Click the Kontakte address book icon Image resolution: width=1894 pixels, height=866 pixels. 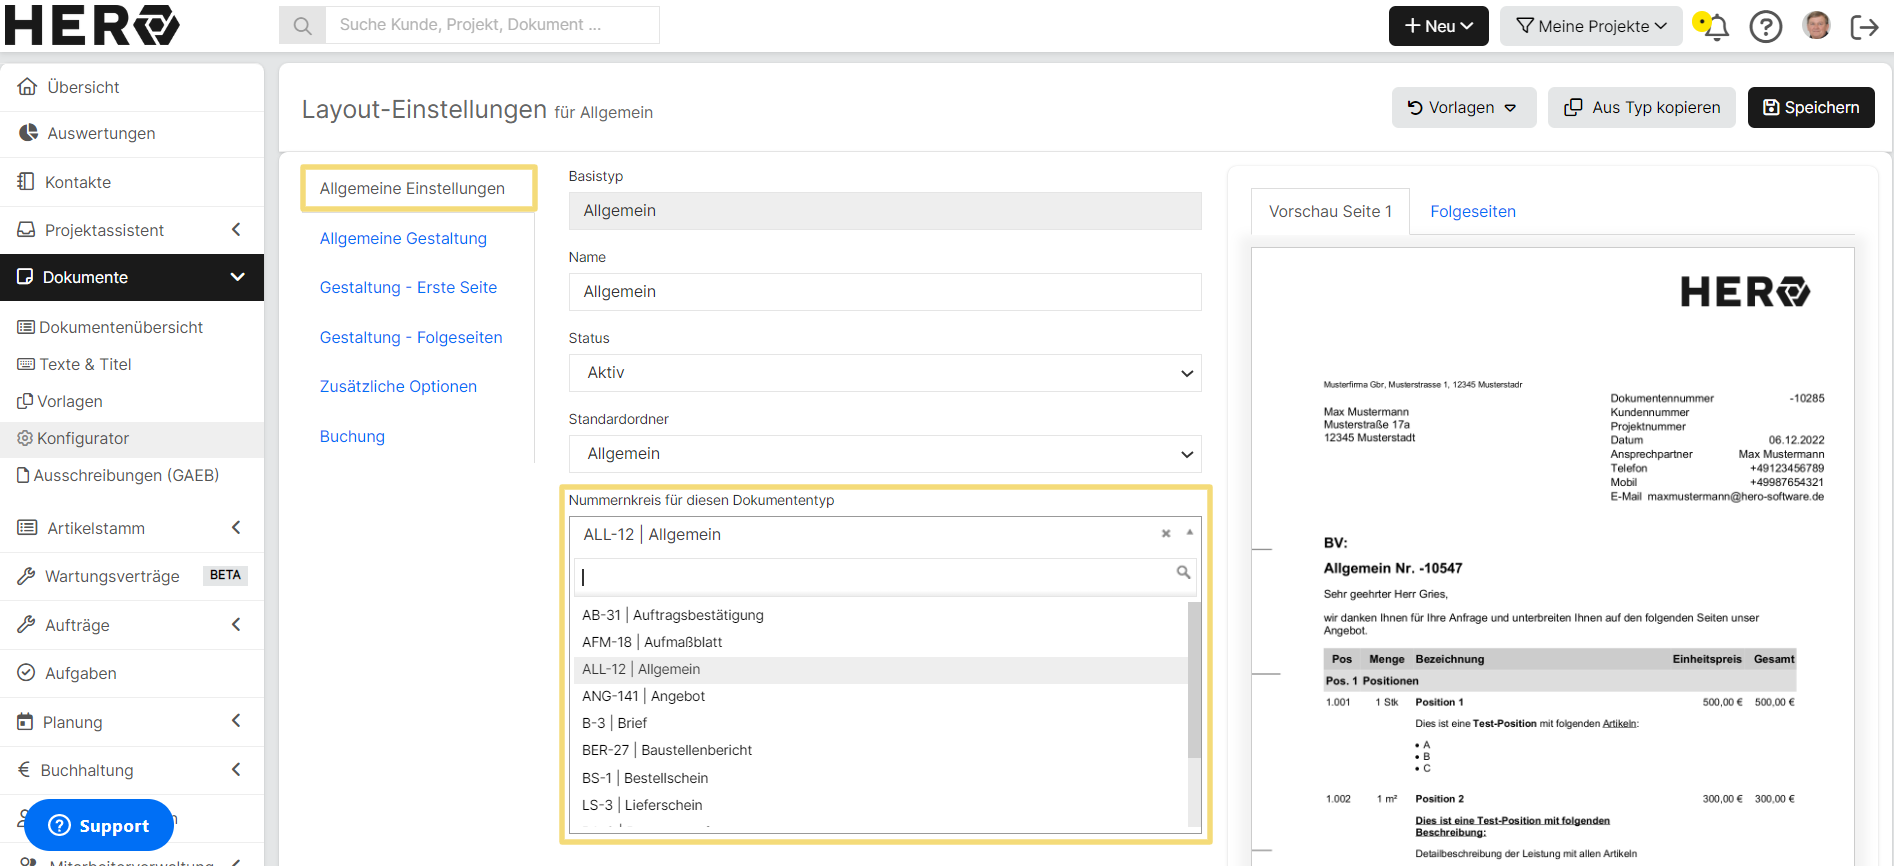pyautogui.click(x=26, y=182)
